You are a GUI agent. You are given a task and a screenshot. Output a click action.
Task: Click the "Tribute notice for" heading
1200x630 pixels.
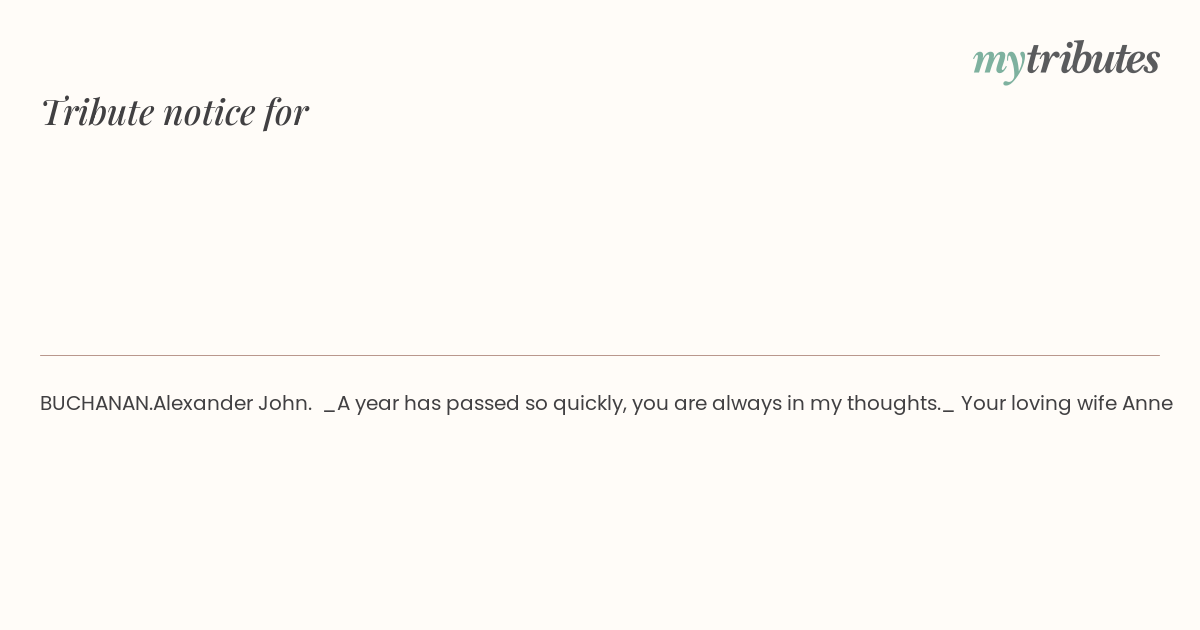tap(174, 111)
